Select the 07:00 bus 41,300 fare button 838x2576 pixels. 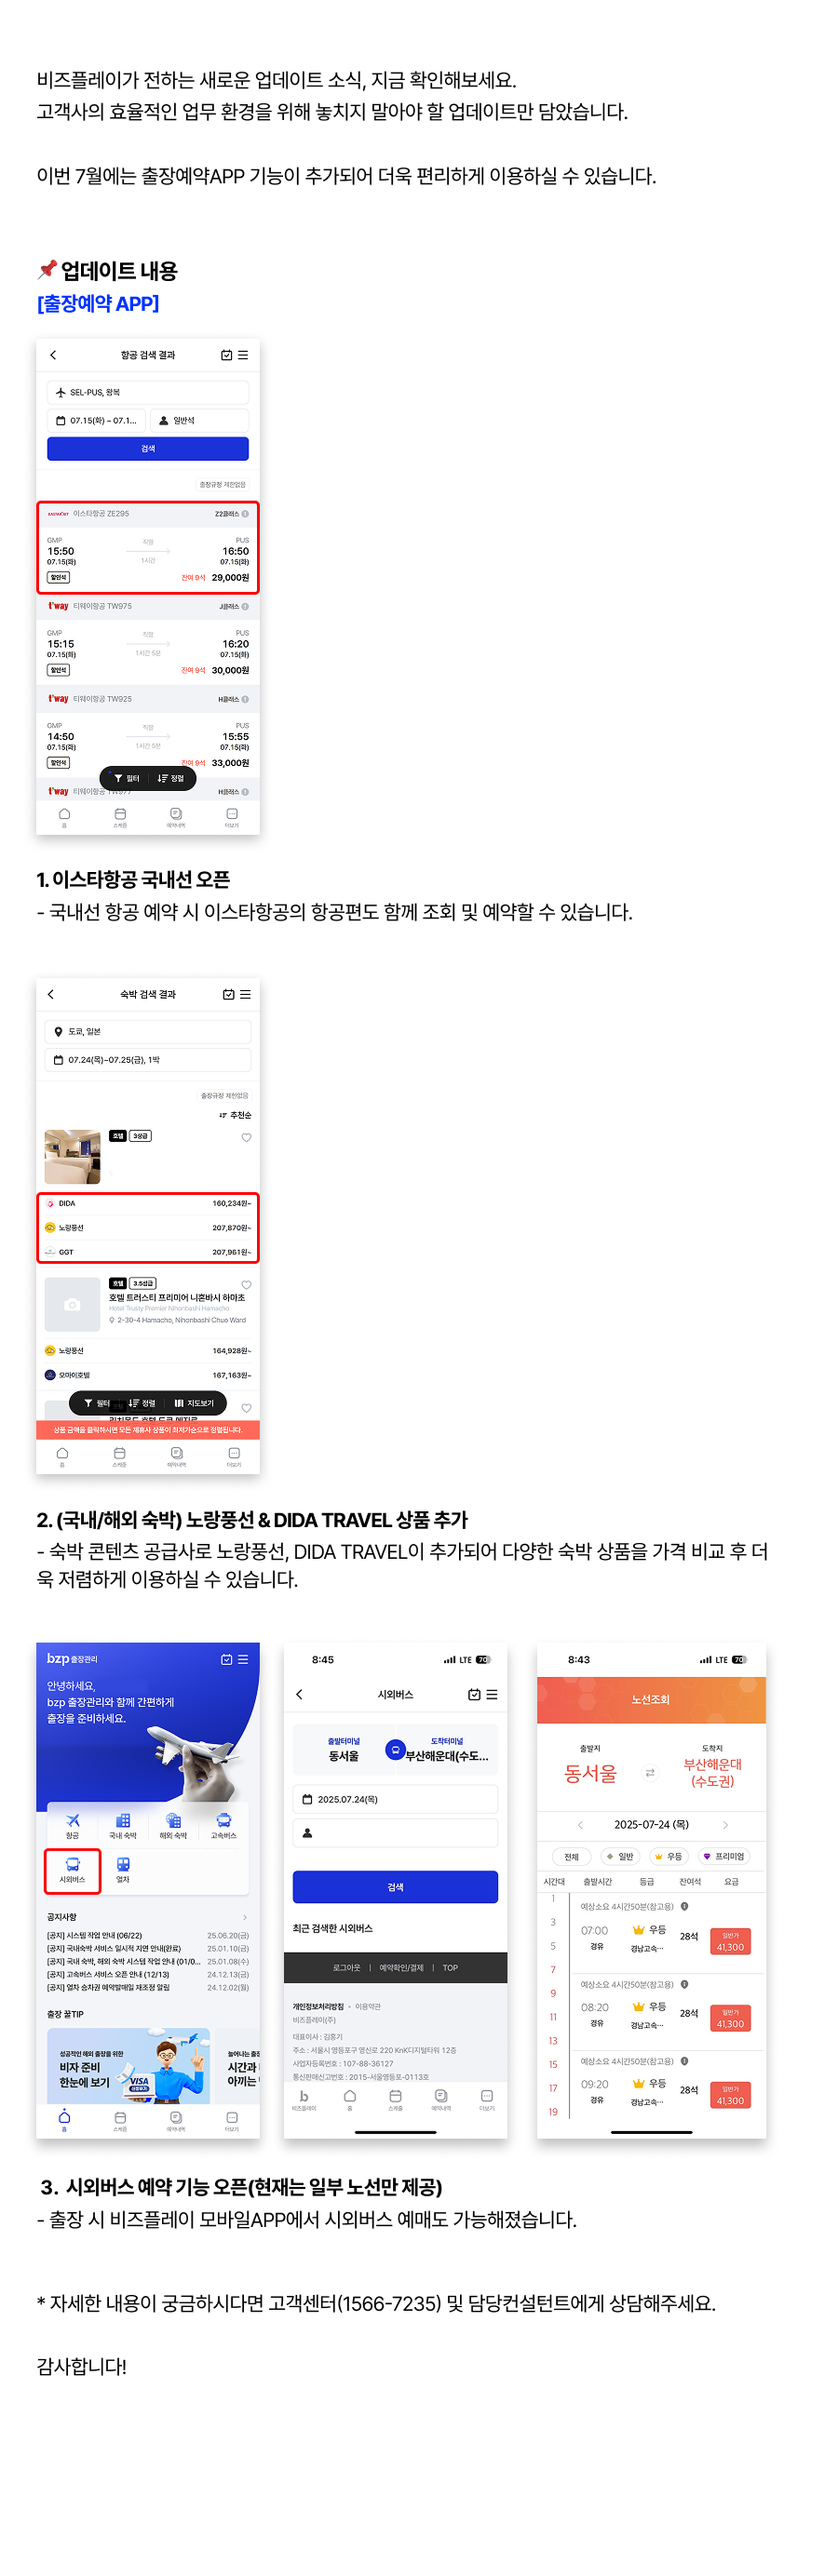[730, 1941]
